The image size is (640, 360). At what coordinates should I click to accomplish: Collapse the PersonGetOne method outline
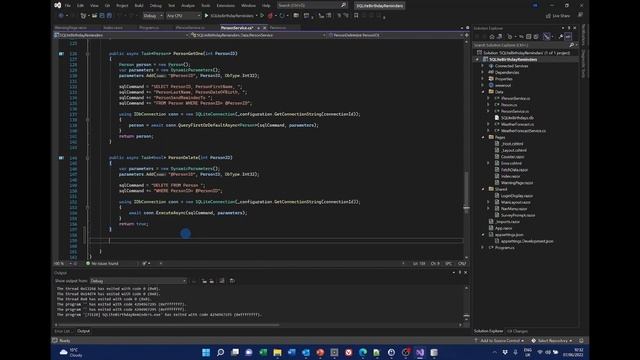[87, 53]
